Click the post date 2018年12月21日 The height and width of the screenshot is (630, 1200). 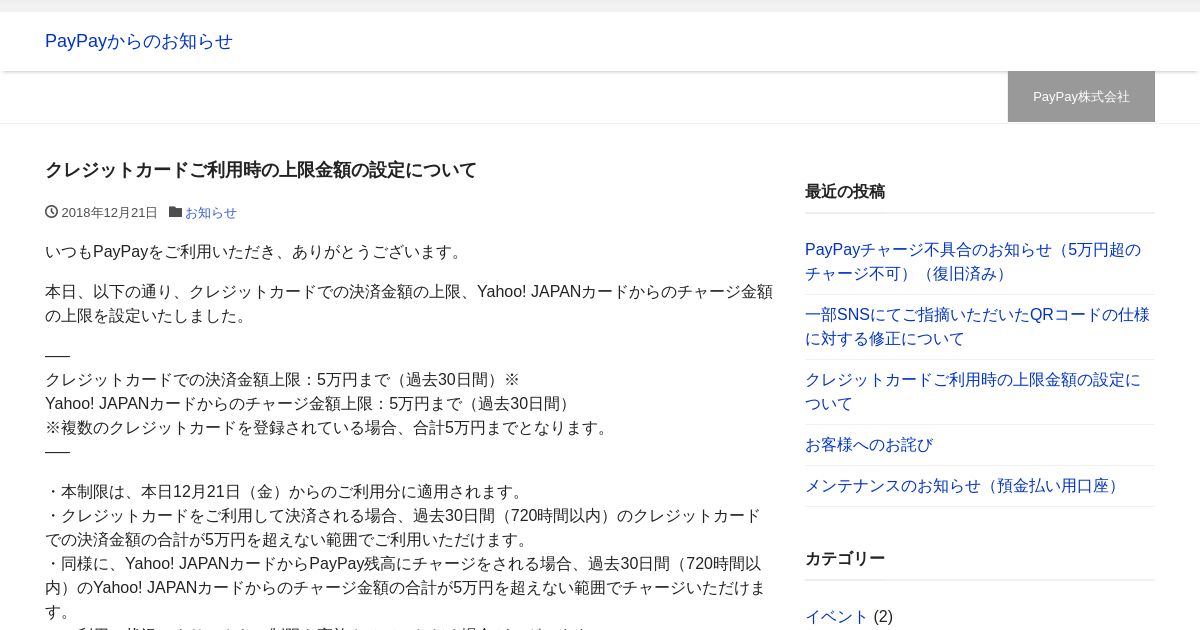coord(110,213)
